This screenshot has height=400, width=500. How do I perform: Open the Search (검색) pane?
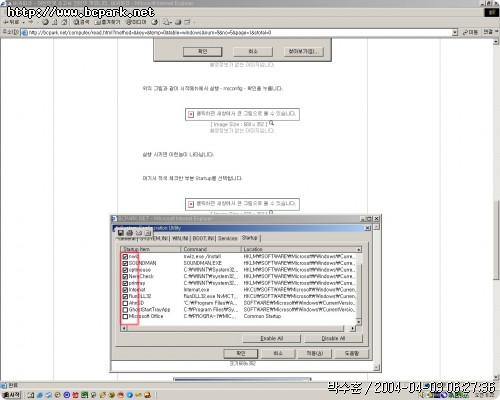click(81, 22)
